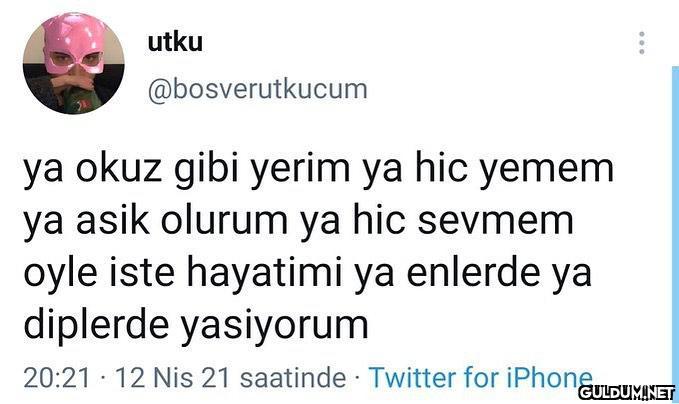This screenshot has width=679, height=404.
Task: Open the Twitter for iPhone source link
Action: [480, 377]
